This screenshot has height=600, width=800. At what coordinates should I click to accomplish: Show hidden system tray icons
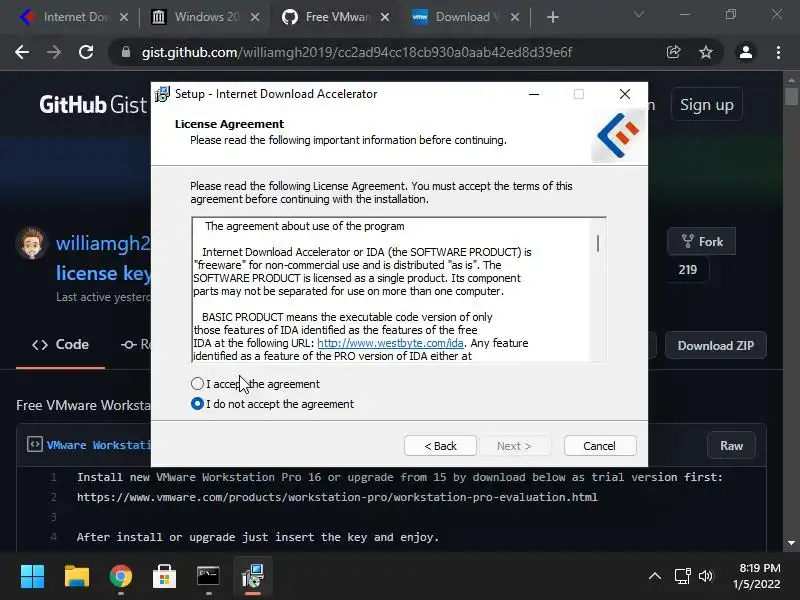pos(655,577)
